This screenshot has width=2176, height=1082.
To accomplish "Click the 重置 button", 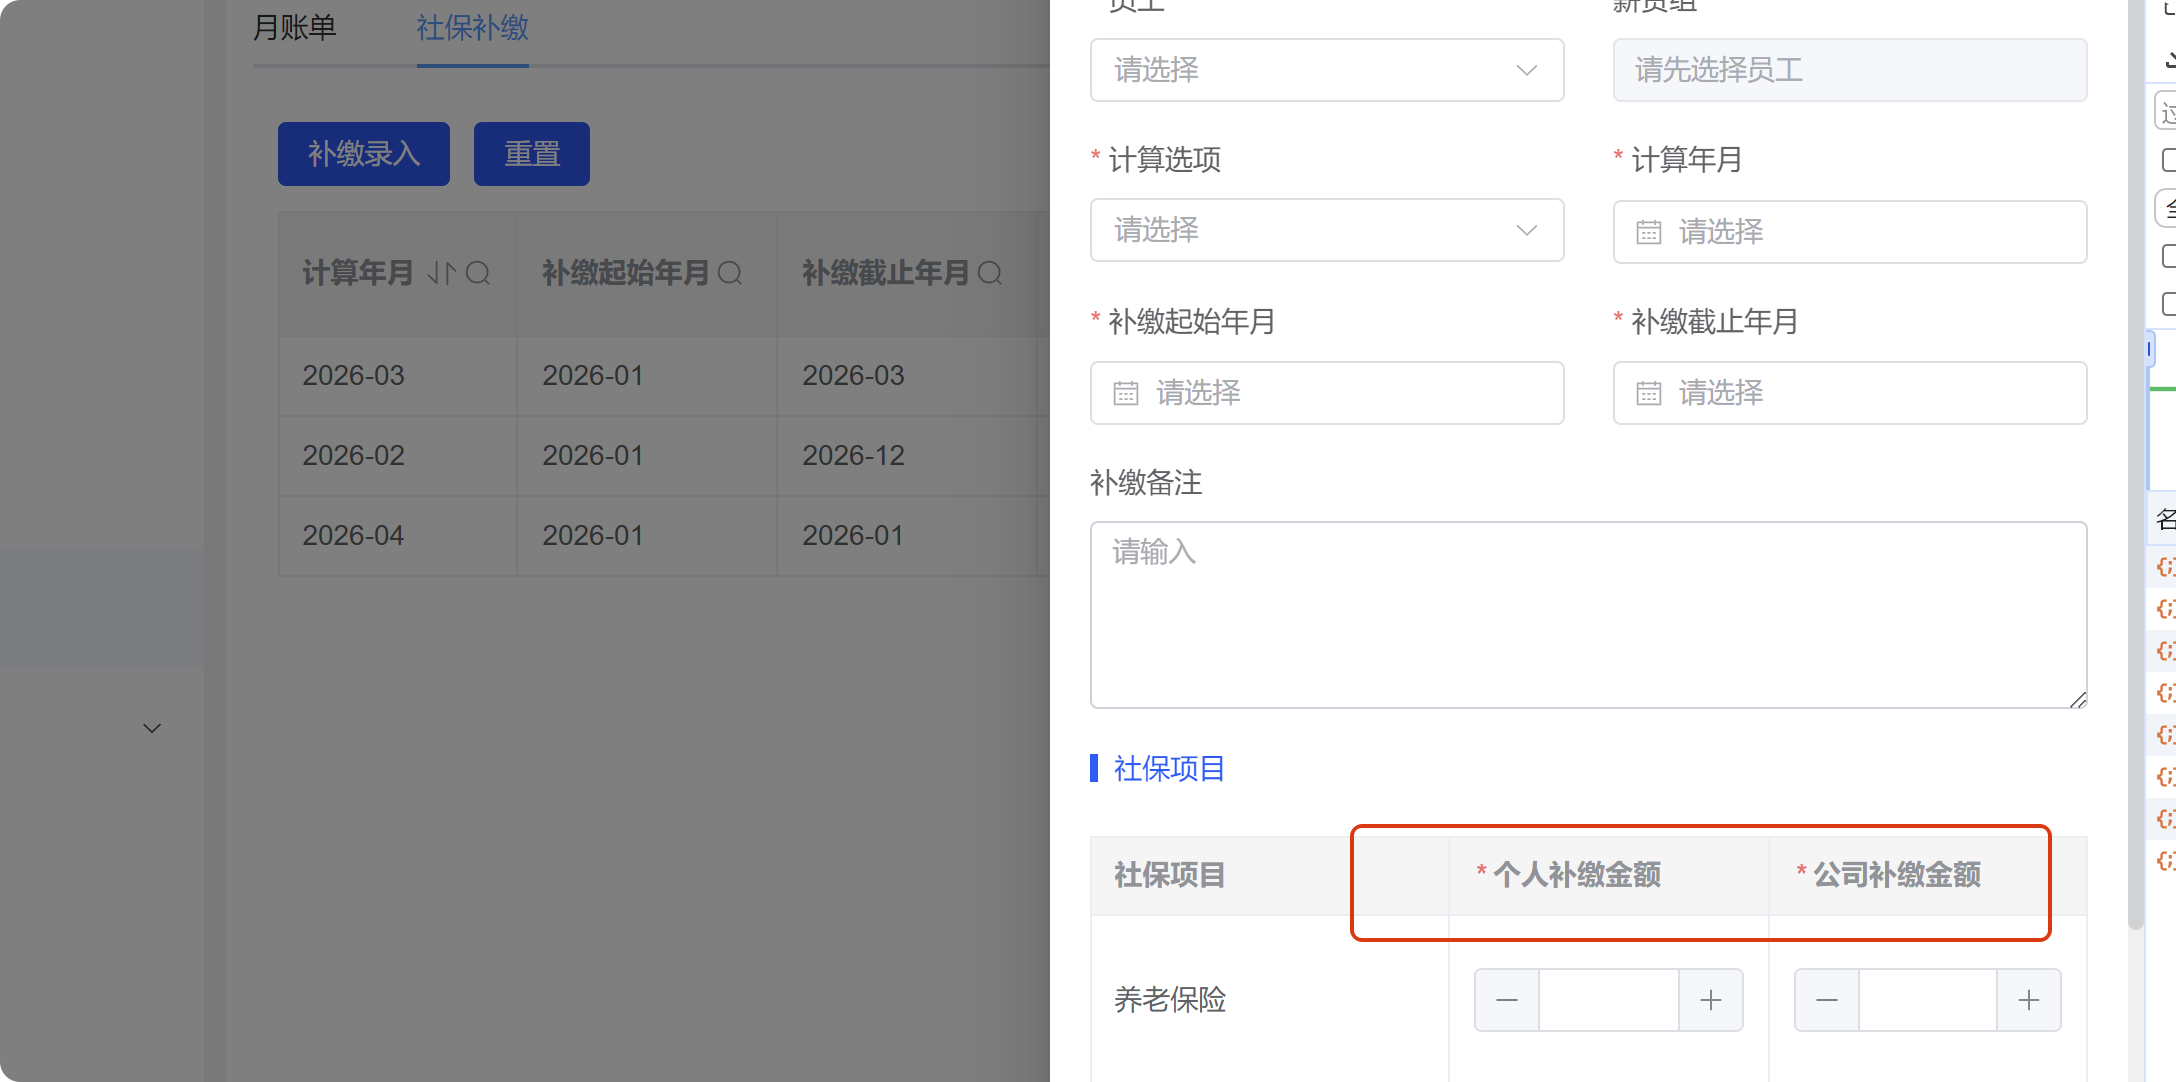I will (531, 154).
